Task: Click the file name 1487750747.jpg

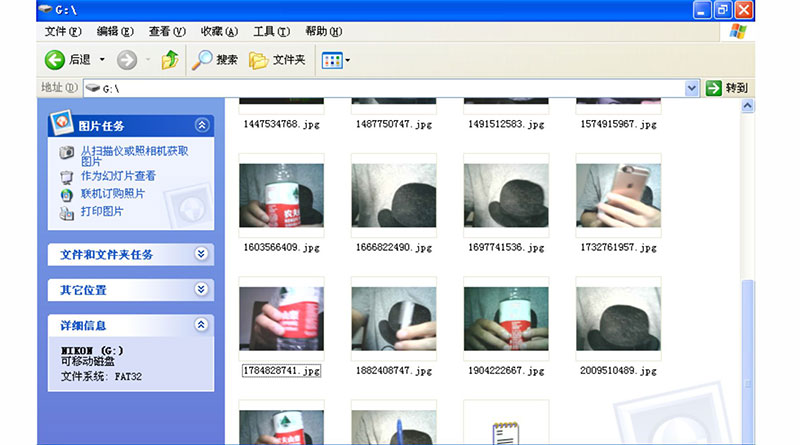Action: (x=394, y=124)
